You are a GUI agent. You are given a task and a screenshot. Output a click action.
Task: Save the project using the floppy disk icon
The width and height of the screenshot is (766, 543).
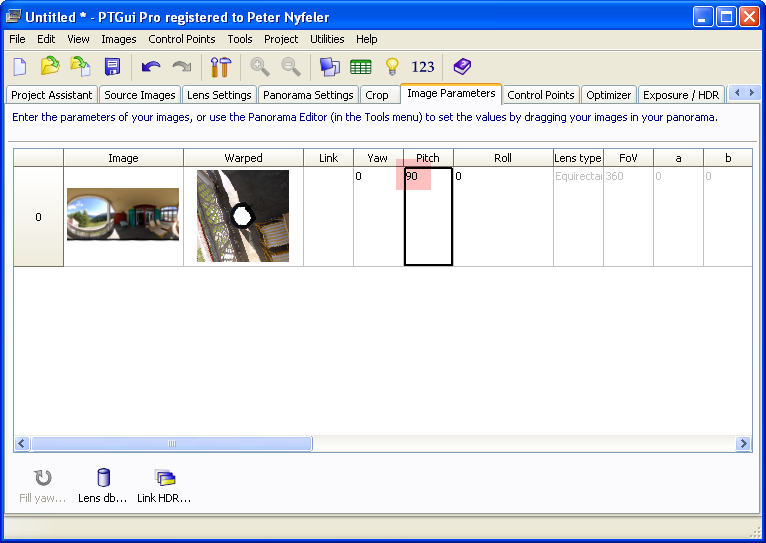click(x=112, y=67)
